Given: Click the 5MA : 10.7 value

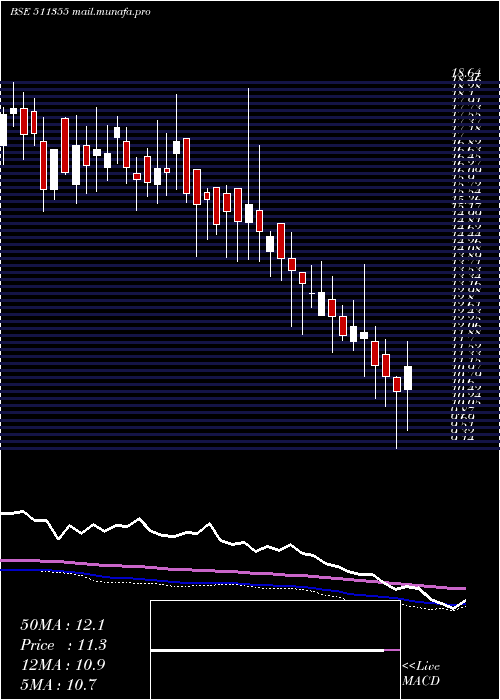Looking at the screenshot, I should (x=58, y=684).
